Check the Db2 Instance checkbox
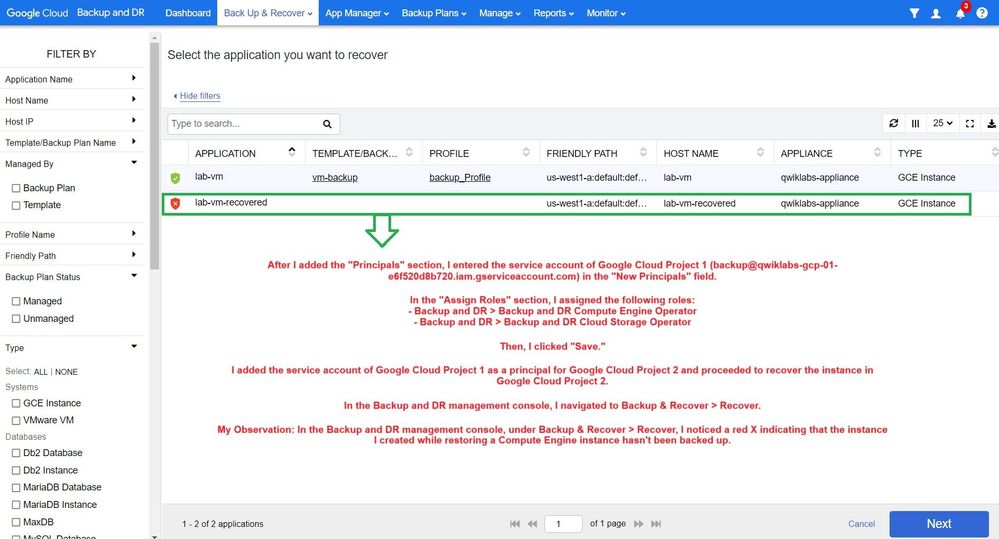The height and width of the screenshot is (539, 999). coord(16,470)
